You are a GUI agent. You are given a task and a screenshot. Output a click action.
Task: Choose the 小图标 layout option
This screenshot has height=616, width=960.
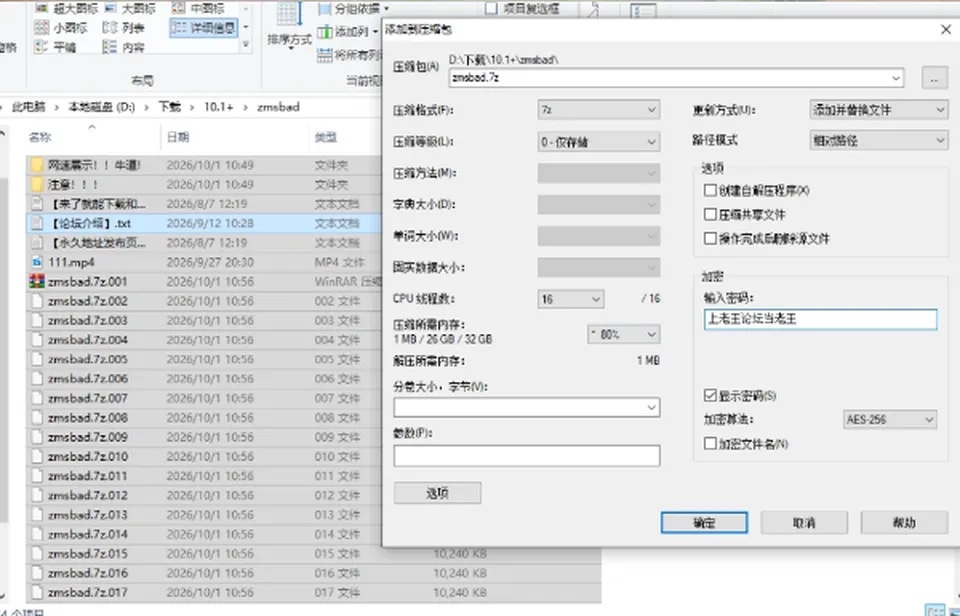(x=61, y=28)
